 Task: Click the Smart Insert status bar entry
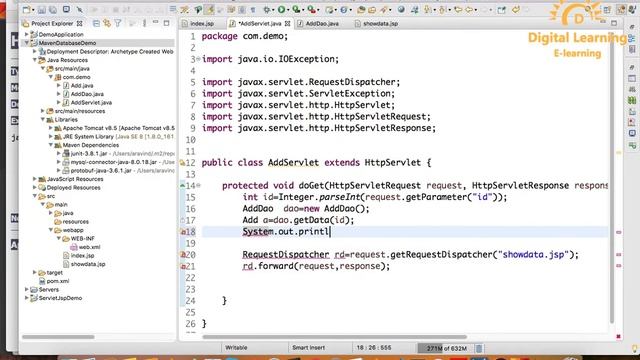(x=308, y=348)
